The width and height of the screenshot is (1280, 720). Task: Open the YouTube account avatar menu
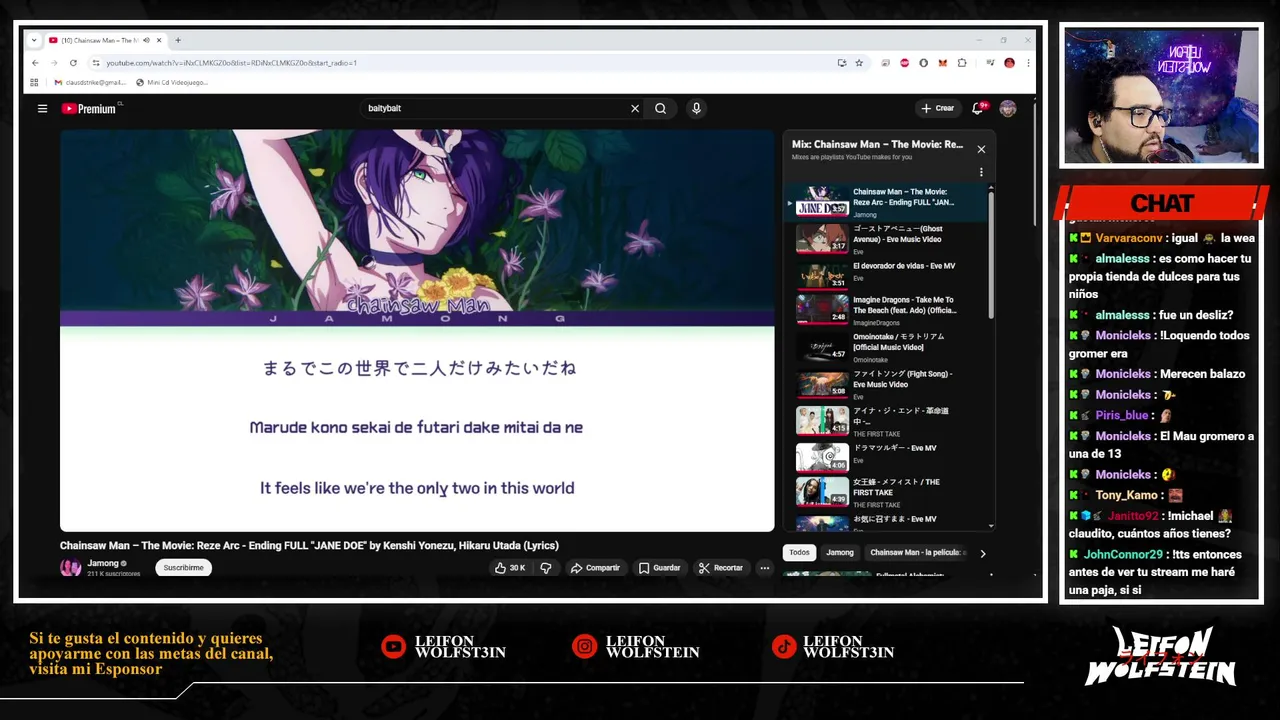coord(1007,108)
